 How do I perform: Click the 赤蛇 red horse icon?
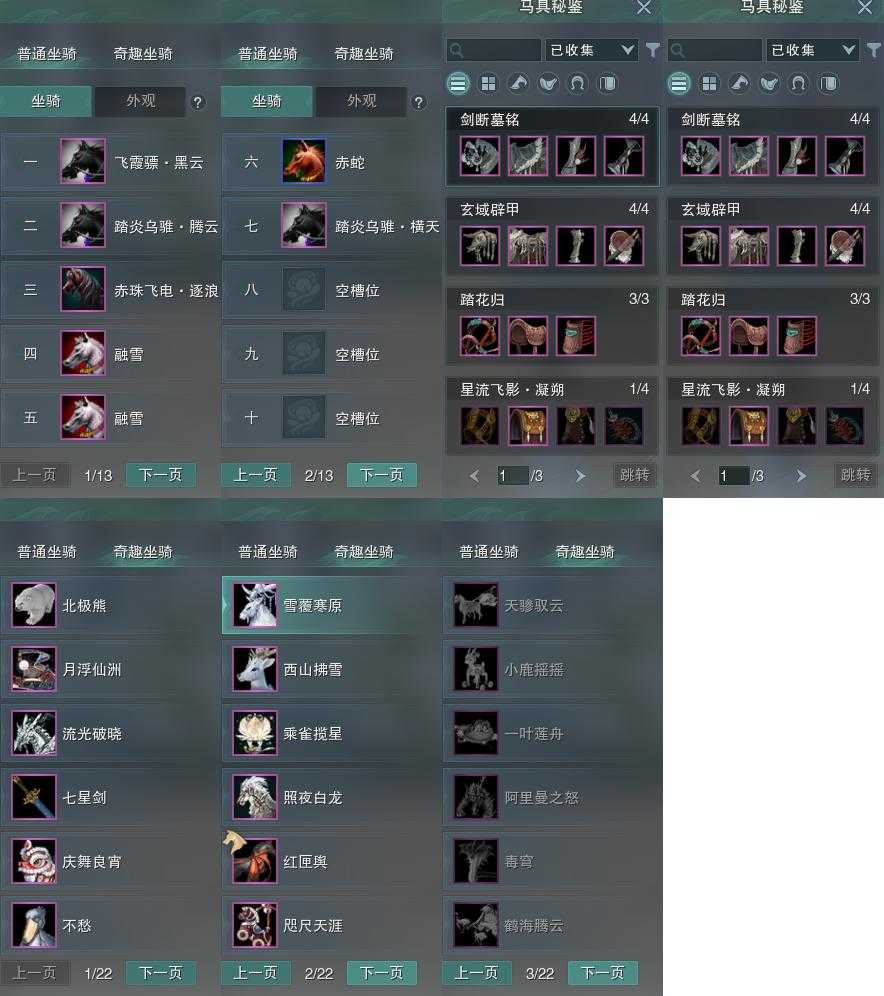coord(304,161)
